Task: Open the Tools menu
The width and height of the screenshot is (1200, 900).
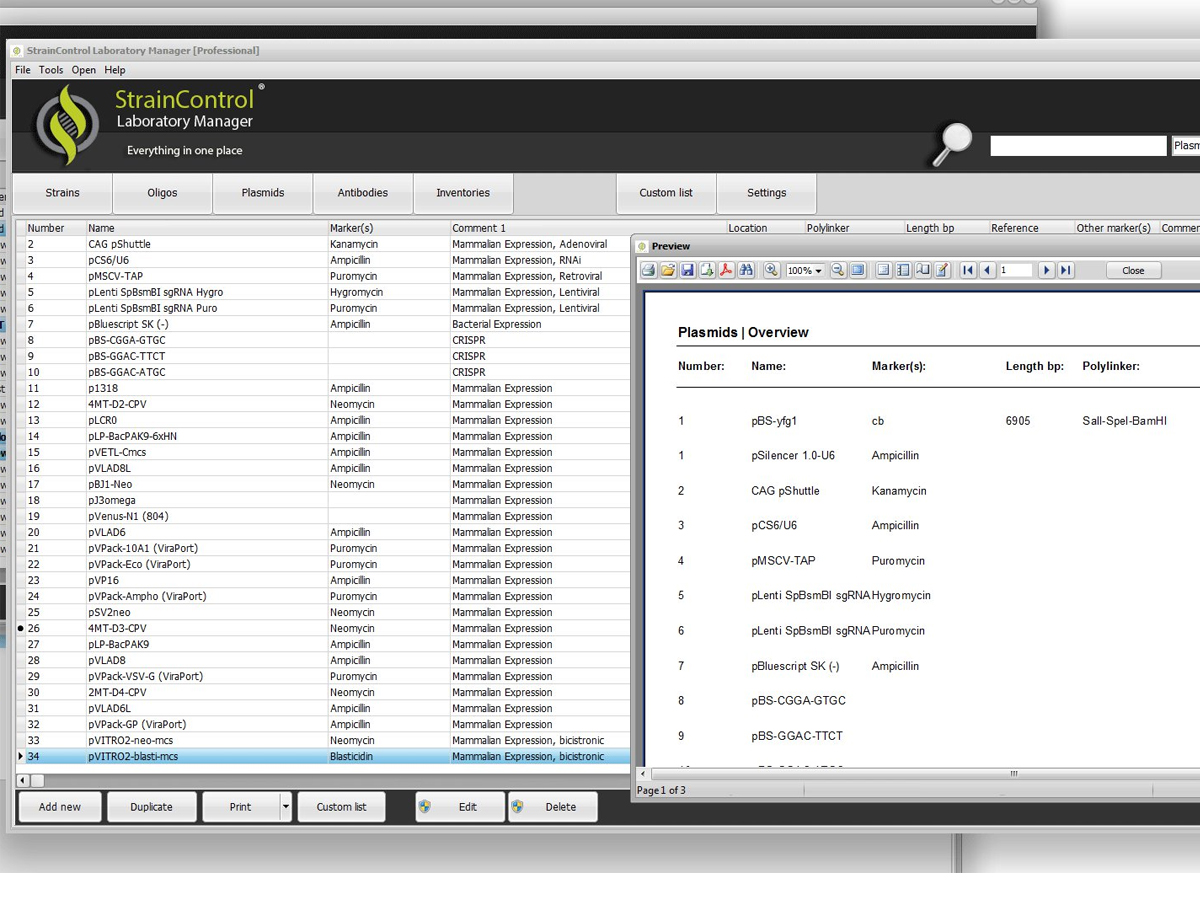Action: (51, 70)
